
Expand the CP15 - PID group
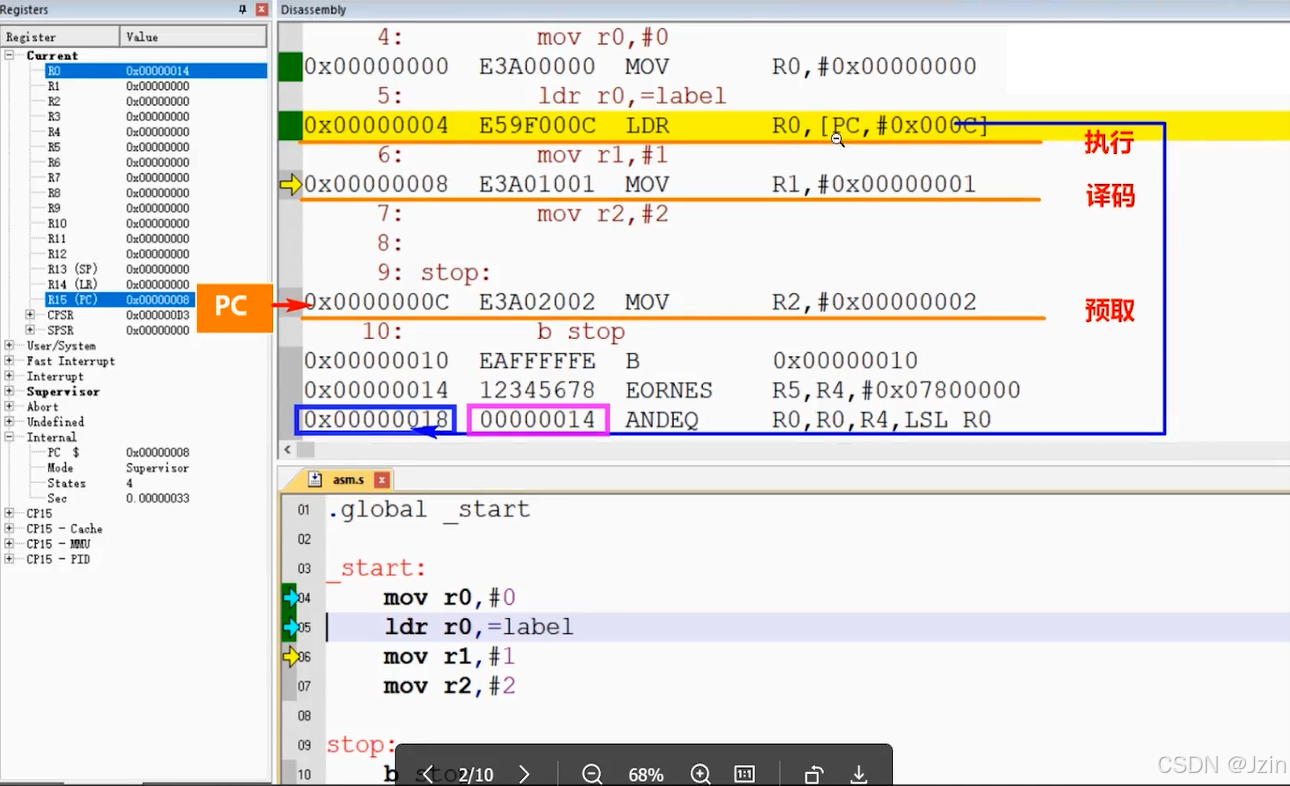click(x=9, y=559)
